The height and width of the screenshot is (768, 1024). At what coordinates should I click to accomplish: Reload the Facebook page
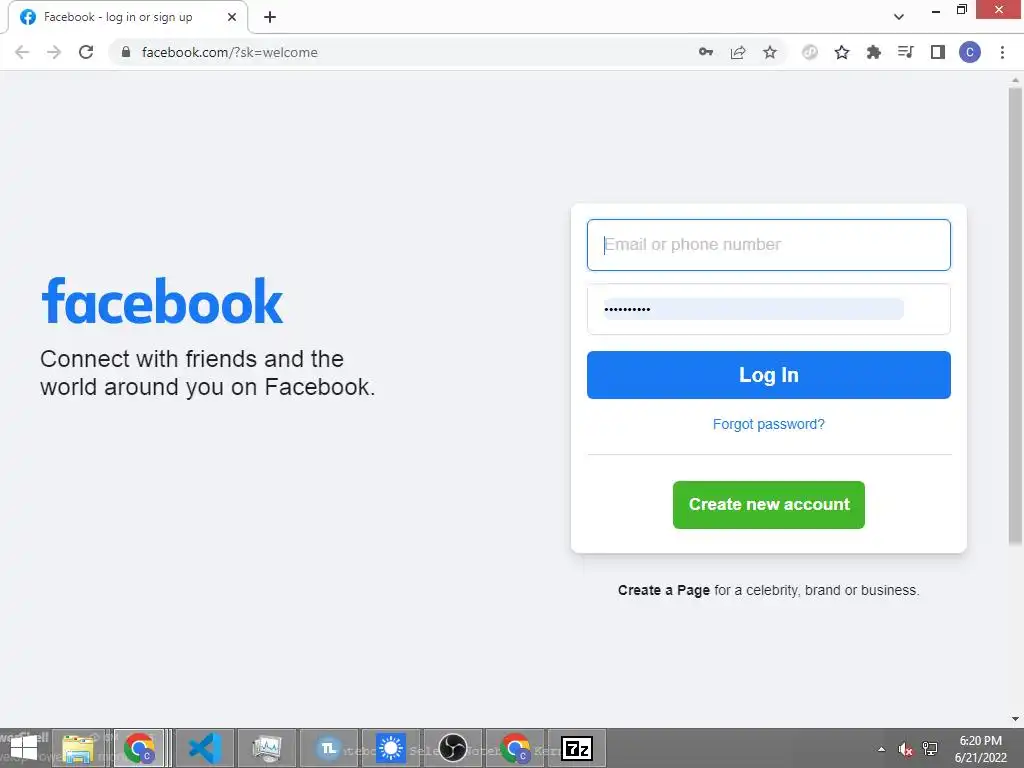click(86, 52)
